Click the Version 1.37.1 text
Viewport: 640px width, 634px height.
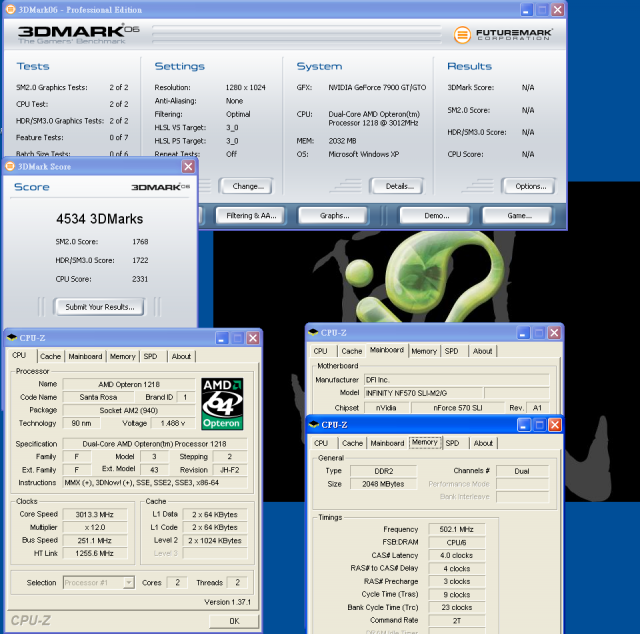[x=228, y=602]
